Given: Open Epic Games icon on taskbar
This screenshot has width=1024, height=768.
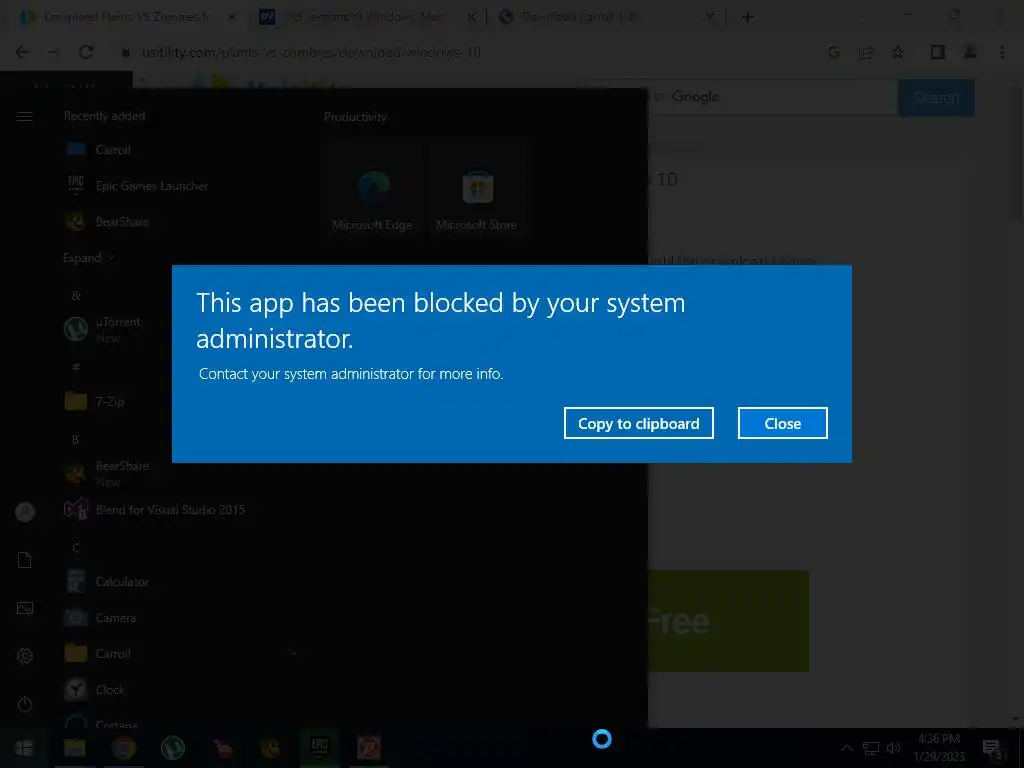Looking at the screenshot, I should (x=319, y=748).
